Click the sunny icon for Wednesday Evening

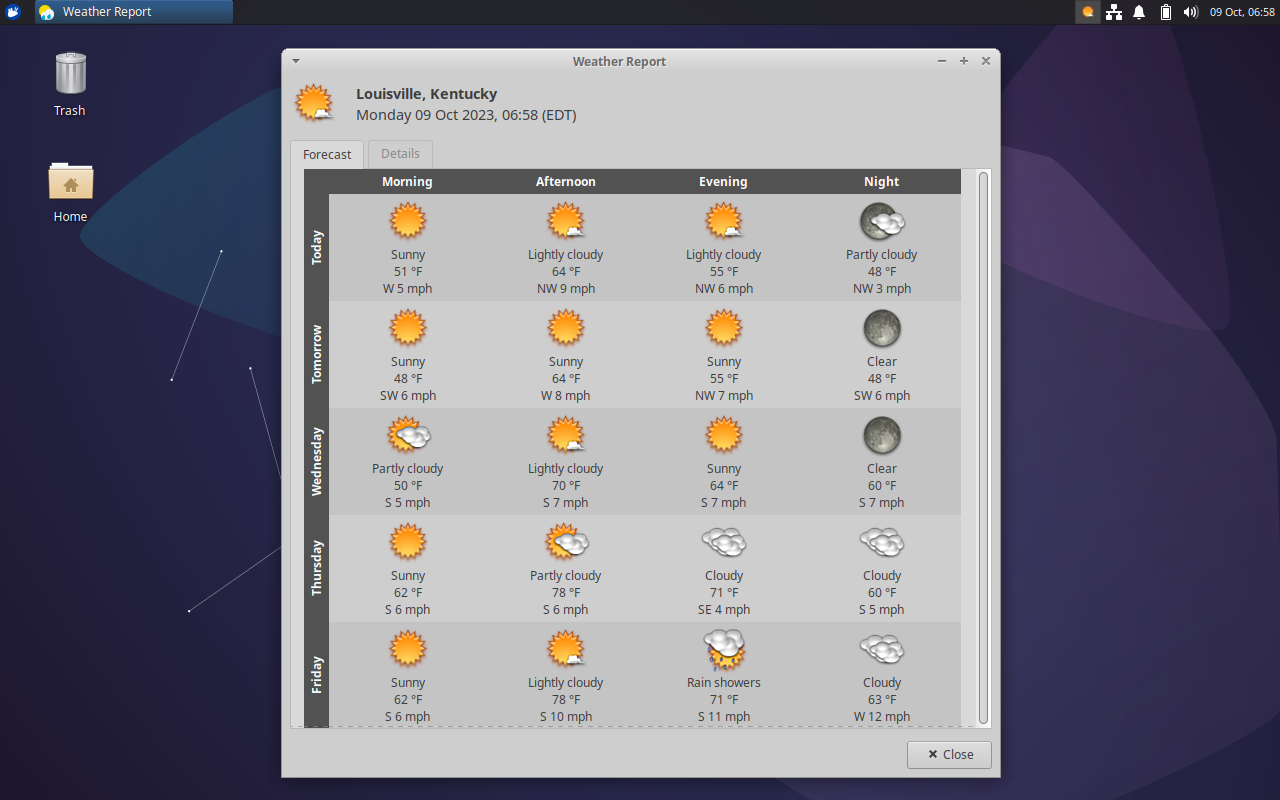724,435
